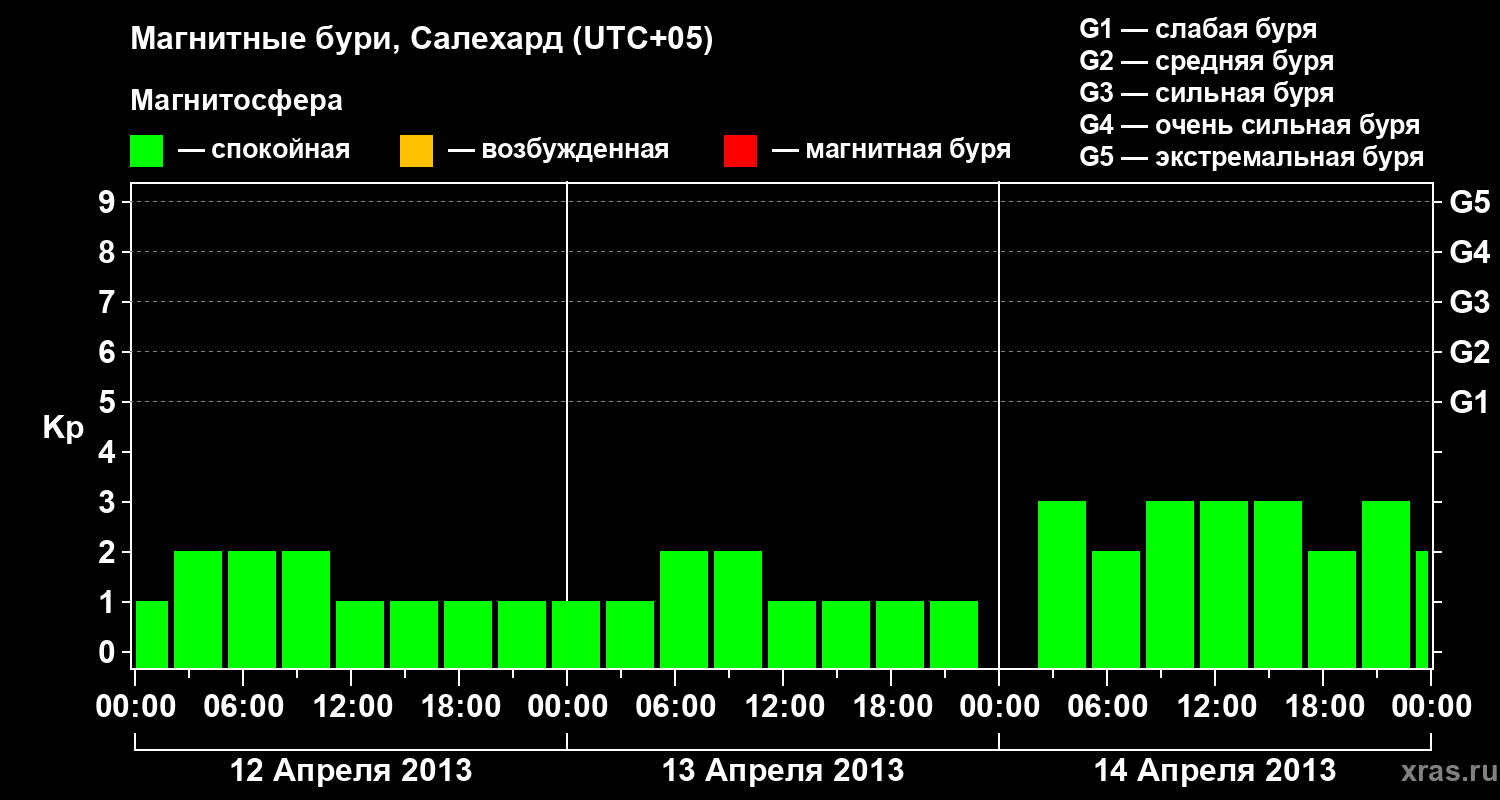Click the green 'спокойная' legend swatch

pyautogui.click(x=147, y=151)
